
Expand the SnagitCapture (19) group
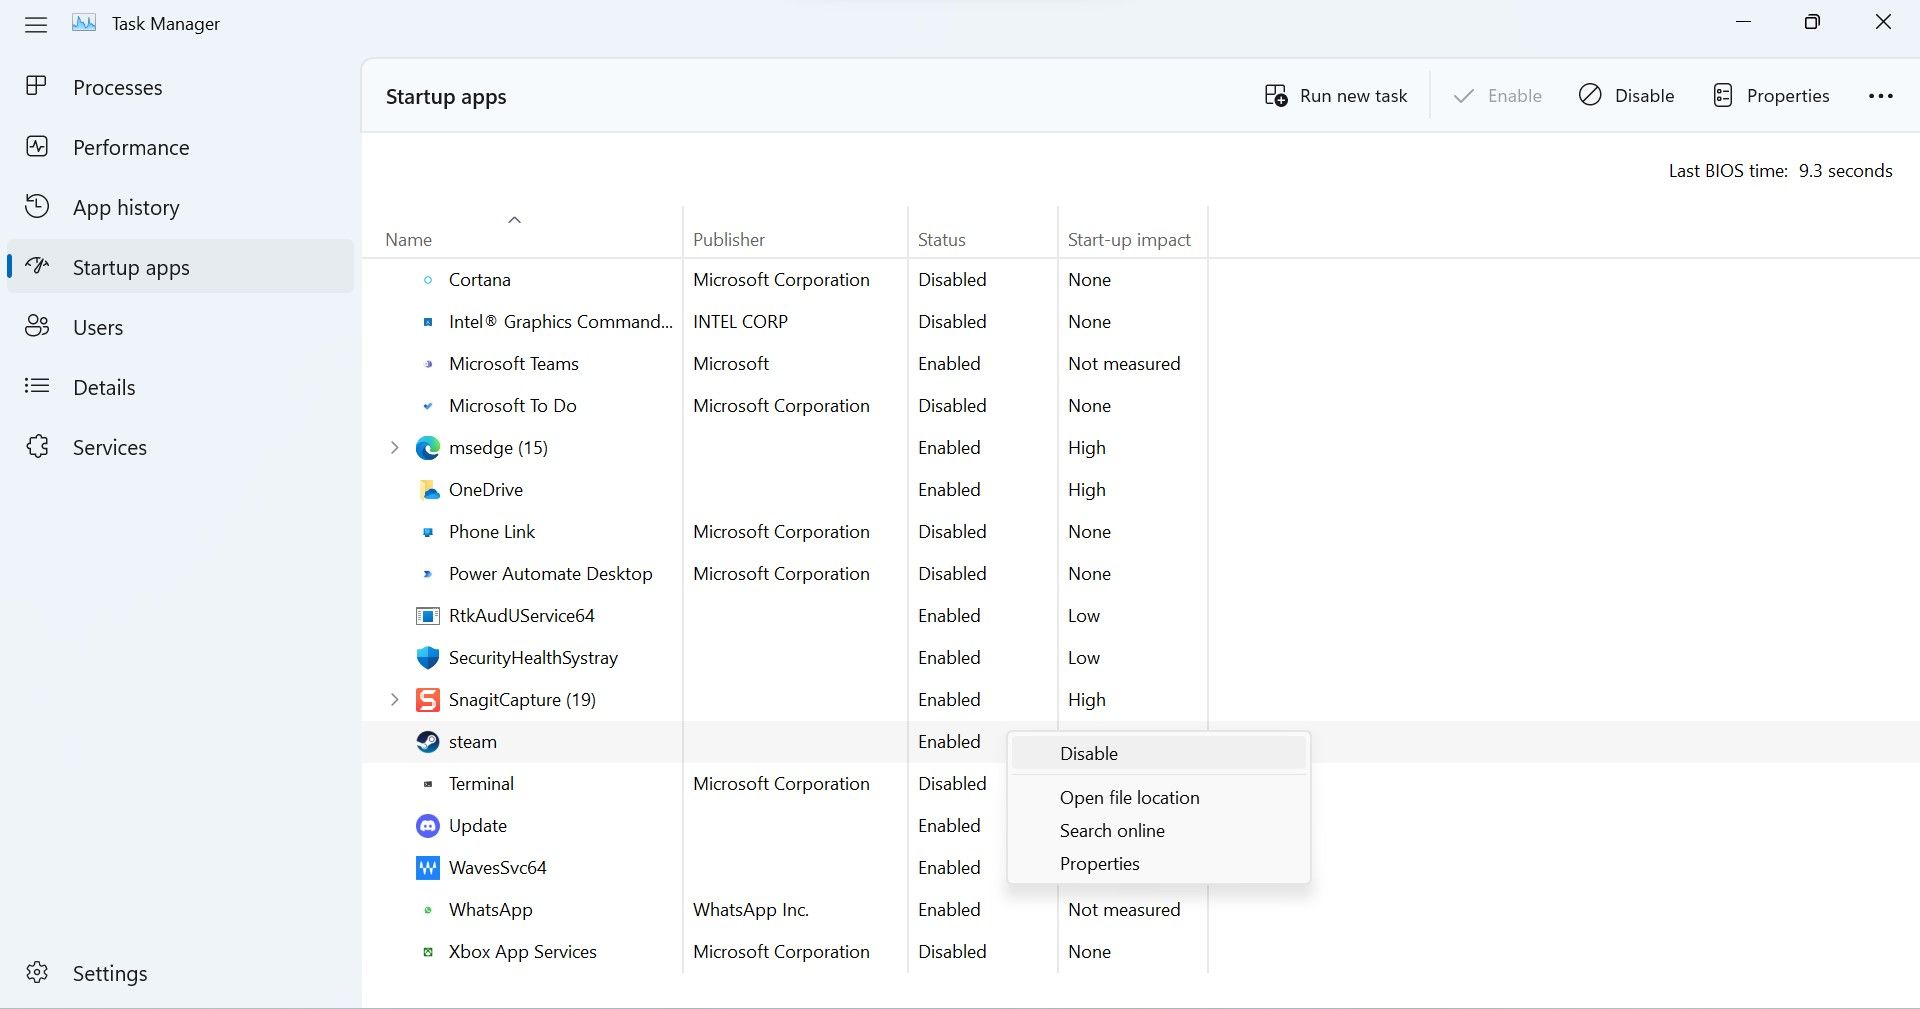394,700
